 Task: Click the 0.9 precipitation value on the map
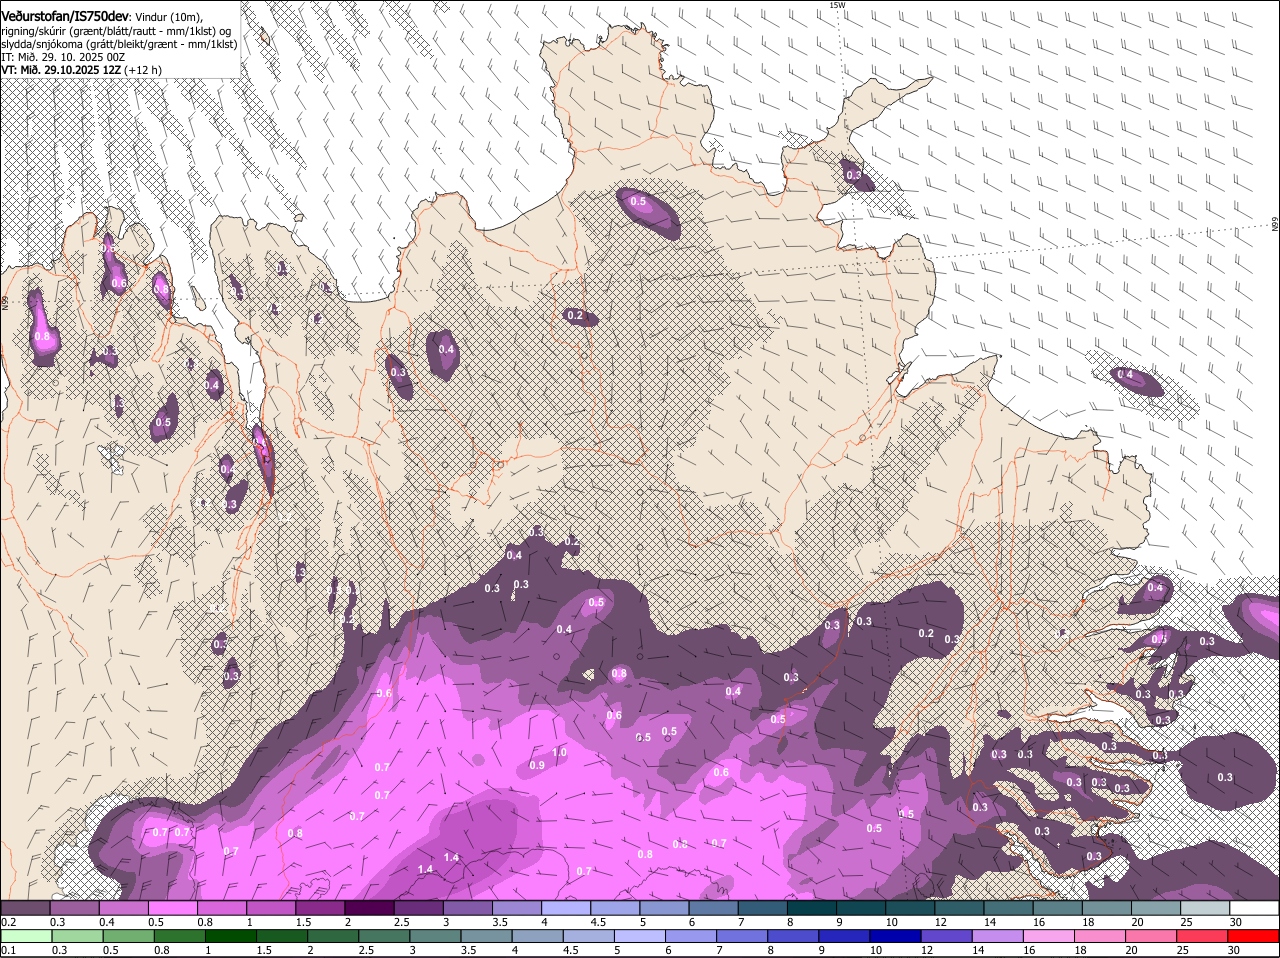point(537,765)
